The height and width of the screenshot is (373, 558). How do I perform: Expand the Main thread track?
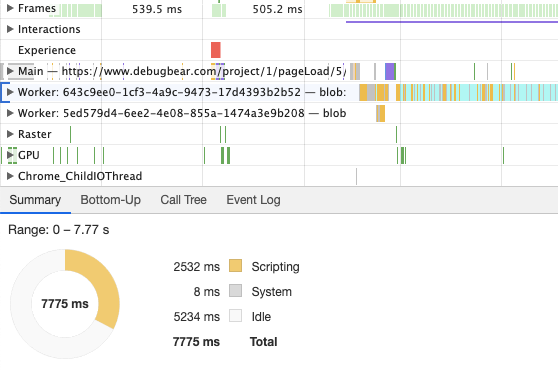10,71
